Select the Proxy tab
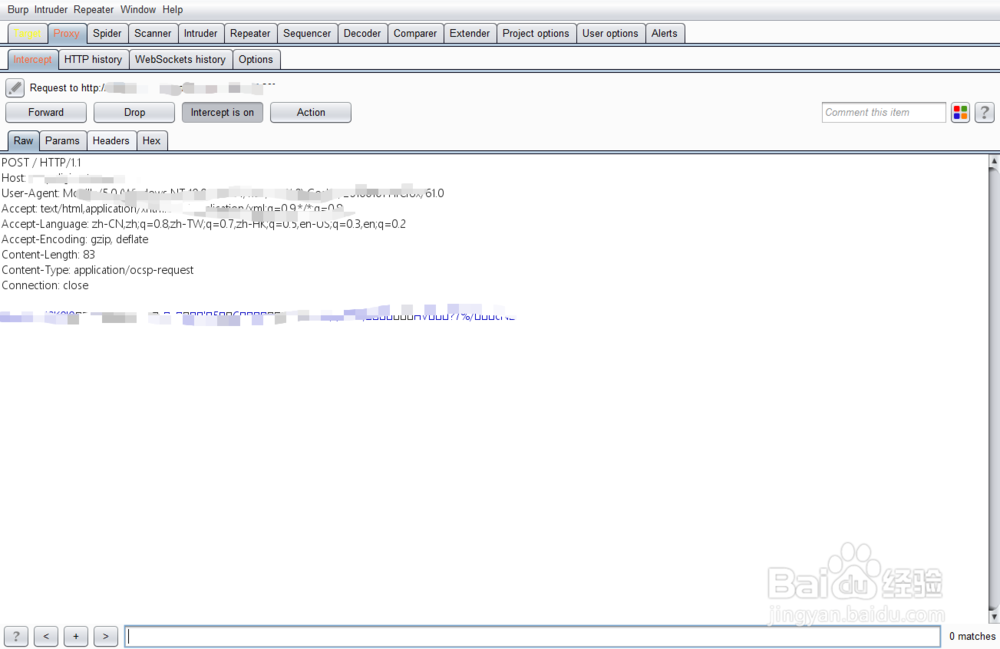Viewport: 1000px width, 649px height. point(66,33)
